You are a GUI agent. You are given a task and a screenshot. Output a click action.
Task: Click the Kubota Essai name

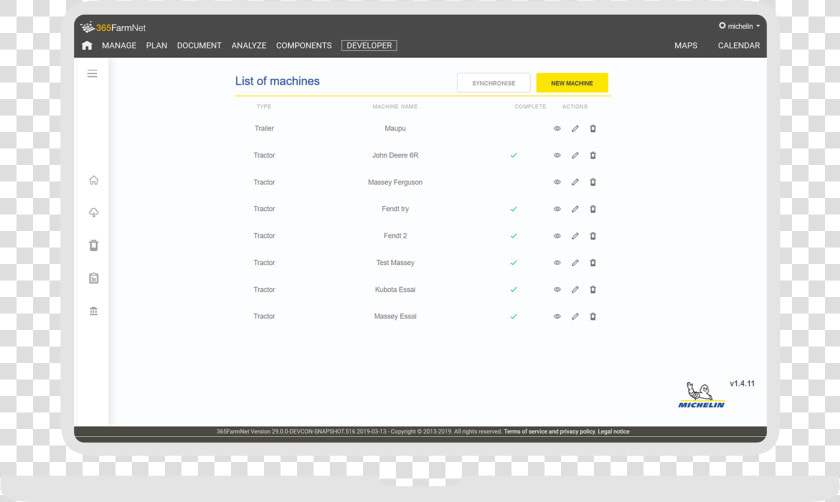(395, 289)
